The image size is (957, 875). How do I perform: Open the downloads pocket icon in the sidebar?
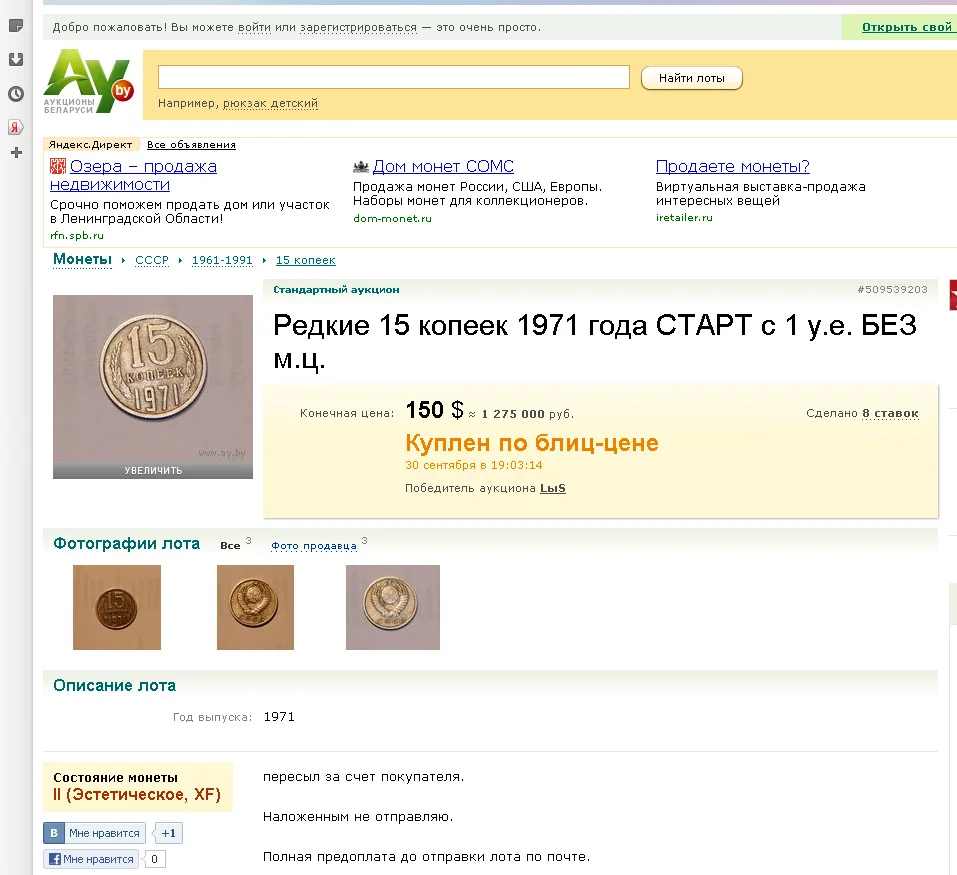(16, 59)
